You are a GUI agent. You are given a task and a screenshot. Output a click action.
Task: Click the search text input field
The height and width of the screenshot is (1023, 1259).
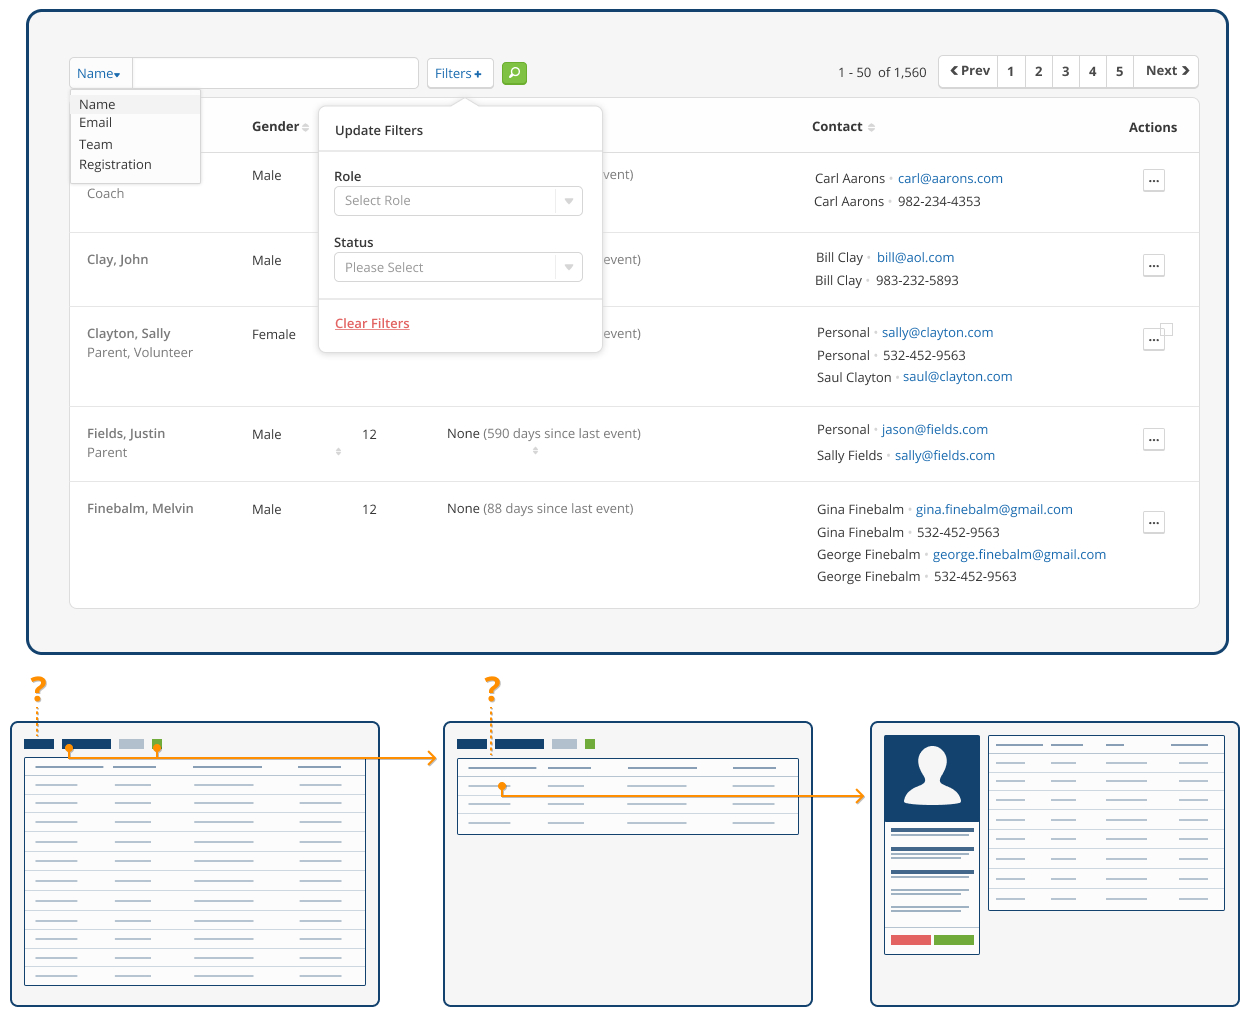(x=275, y=73)
